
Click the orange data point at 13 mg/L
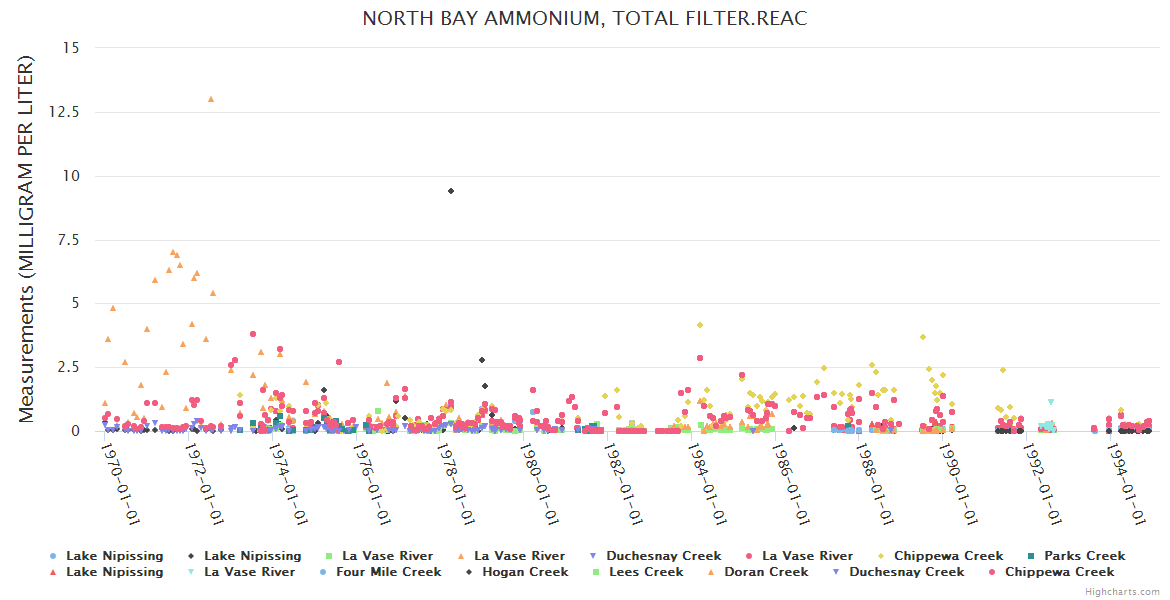(x=211, y=99)
